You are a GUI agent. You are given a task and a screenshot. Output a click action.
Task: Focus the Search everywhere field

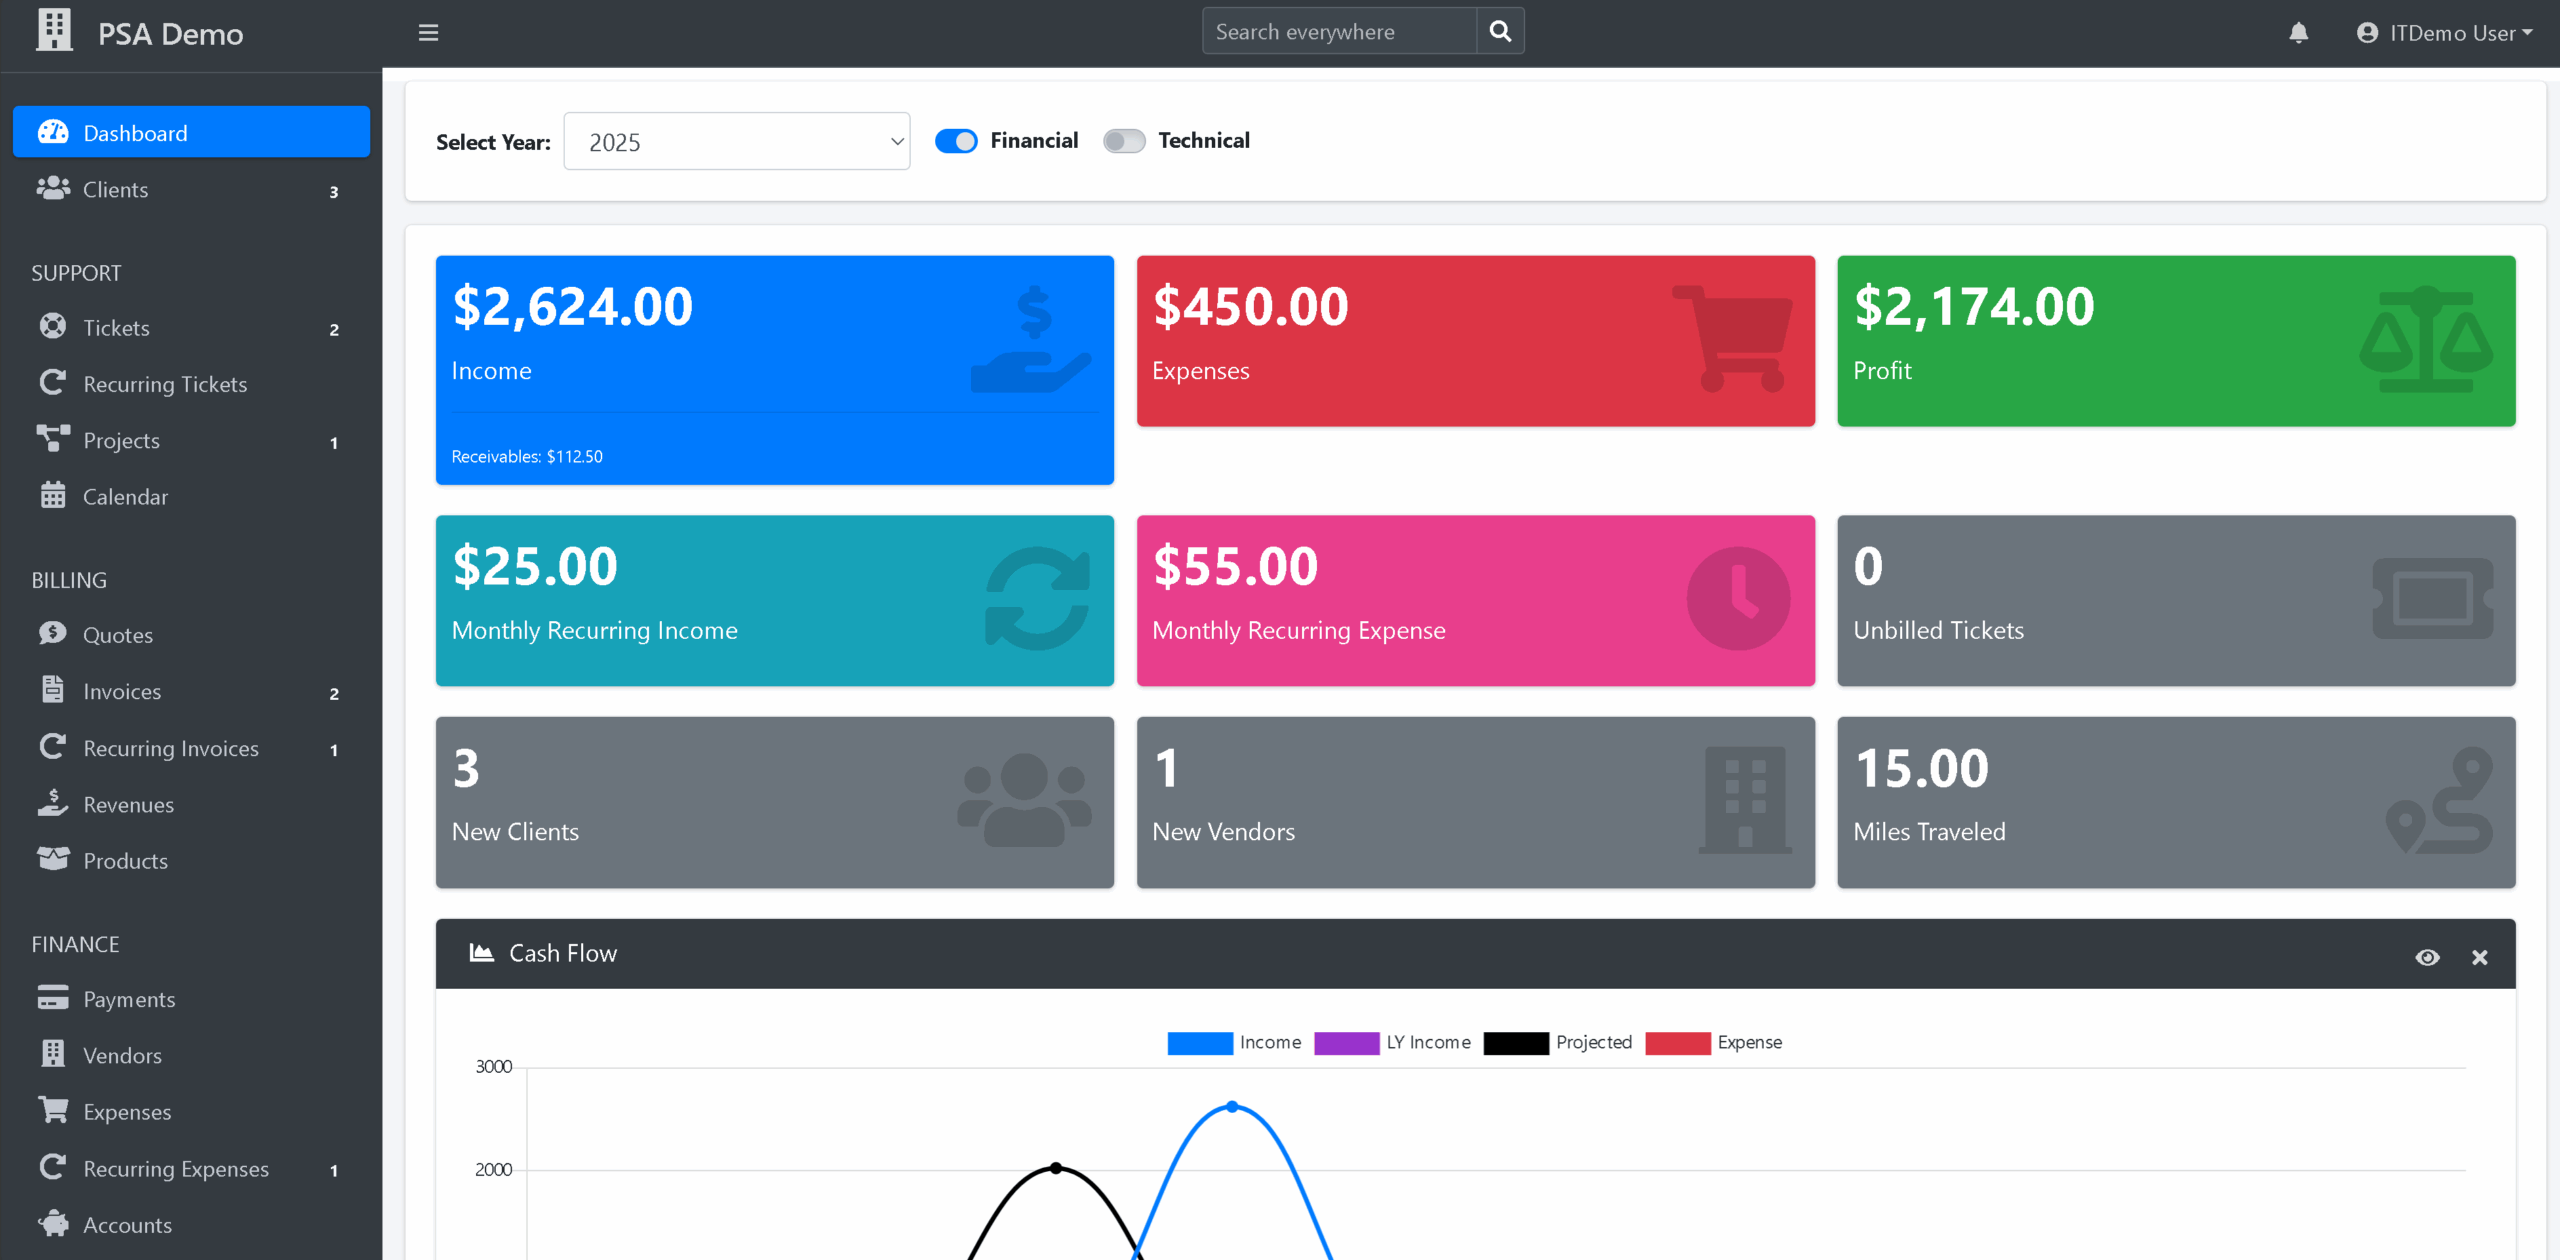click(1339, 31)
